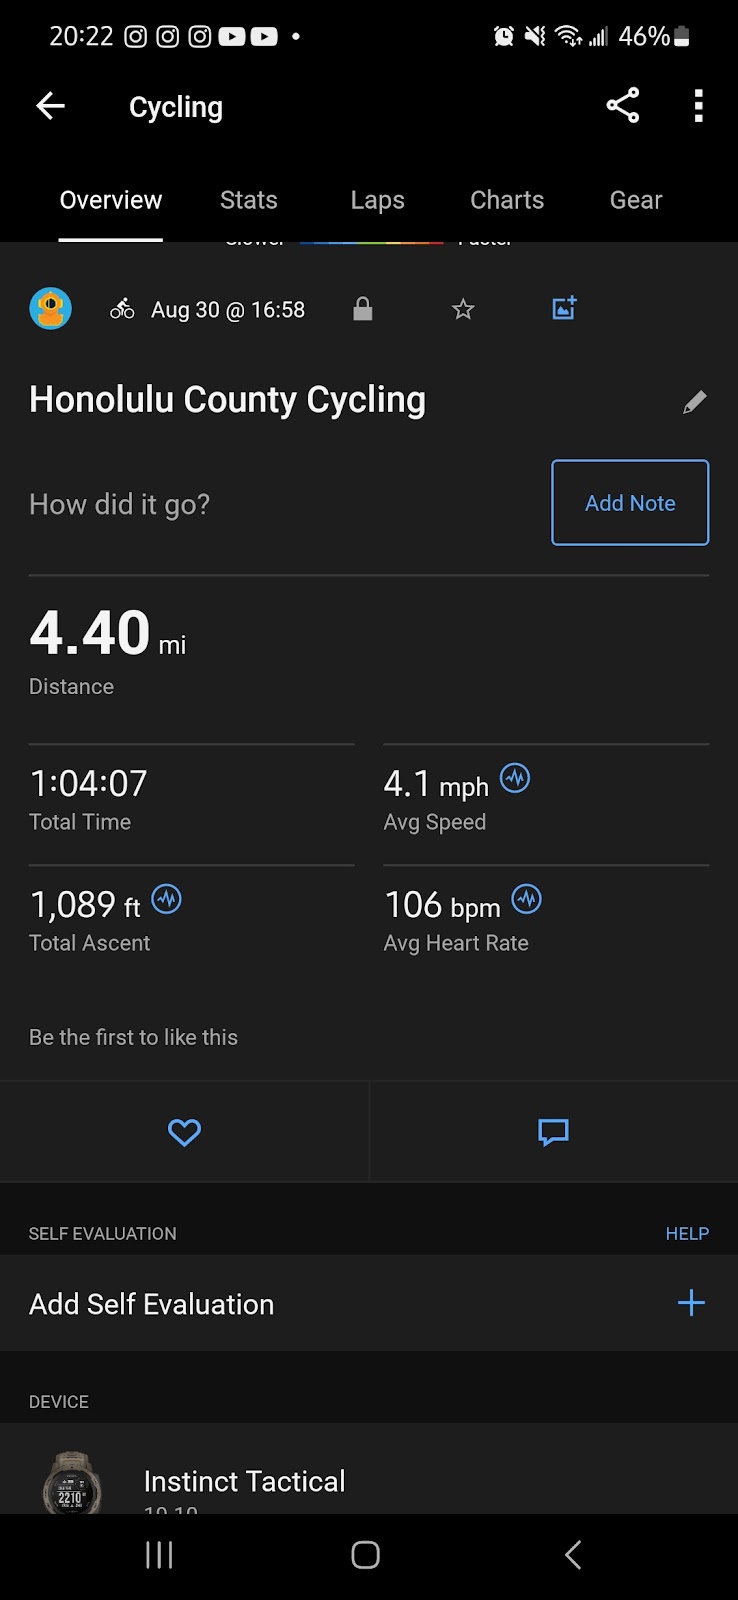Image resolution: width=738 pixels, height=1600 pixels.
Task: Toggle the privacy lock icon
Action: [363, 309]
